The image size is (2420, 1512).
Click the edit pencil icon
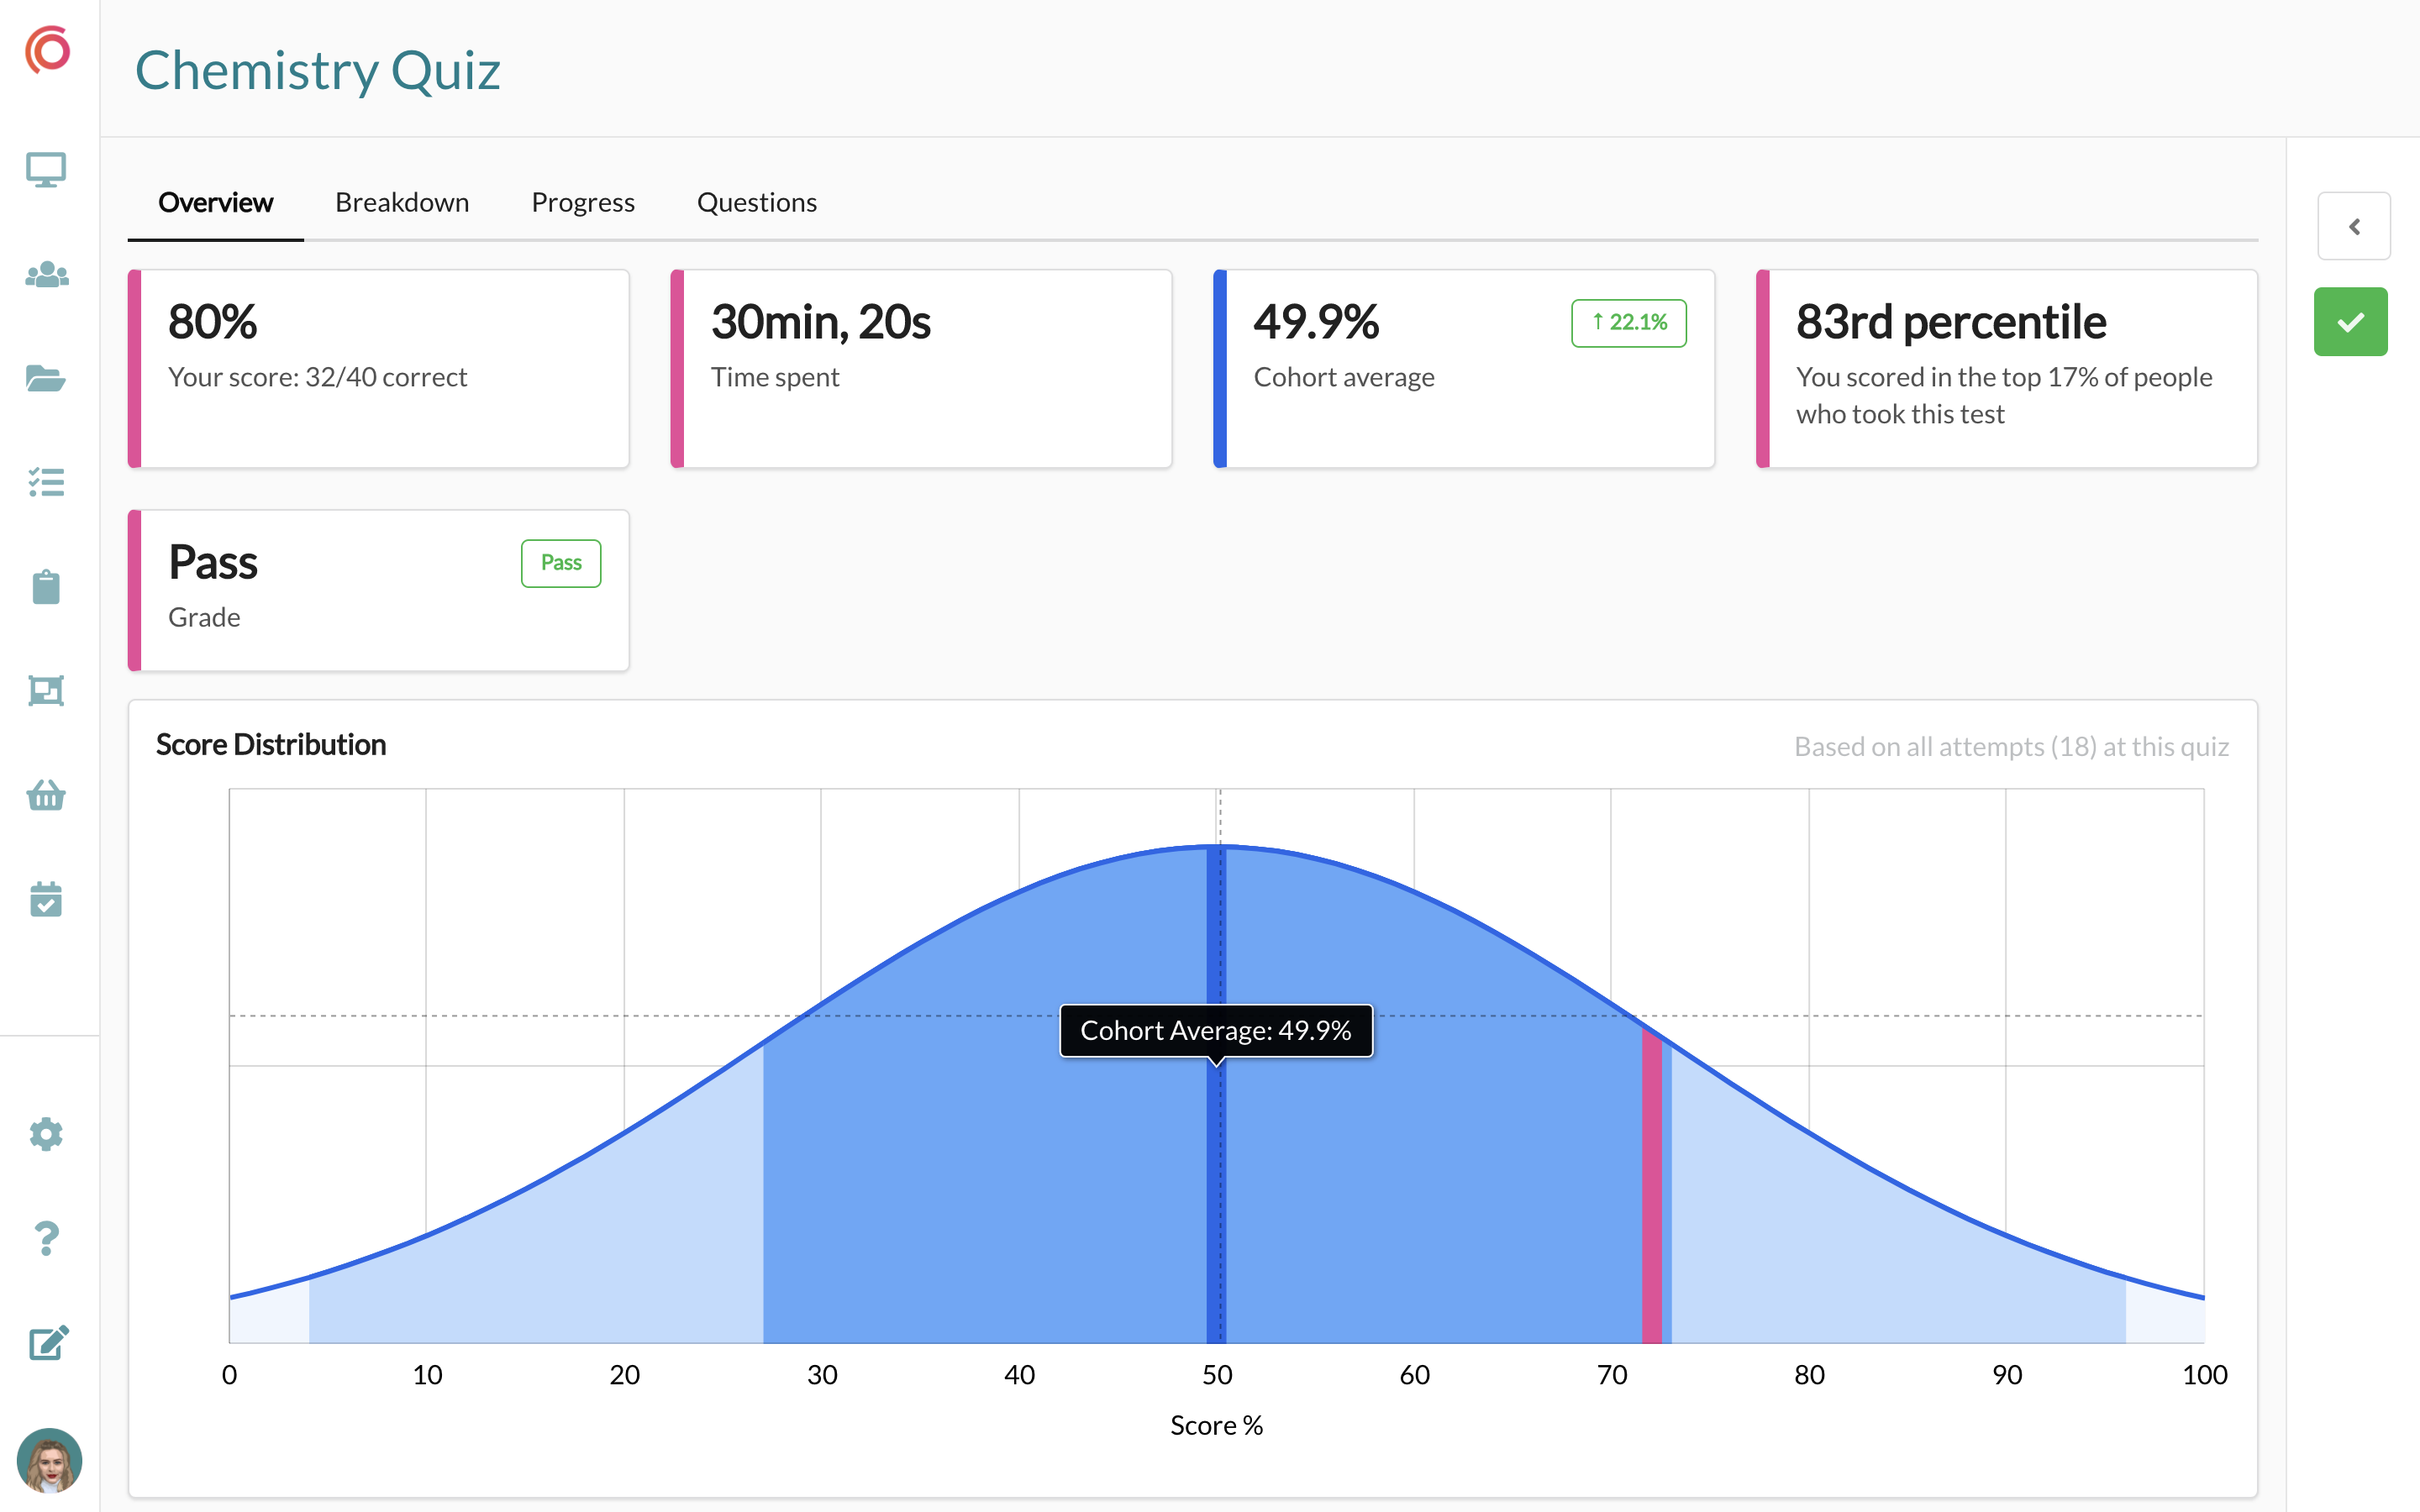coord(48,1343)
